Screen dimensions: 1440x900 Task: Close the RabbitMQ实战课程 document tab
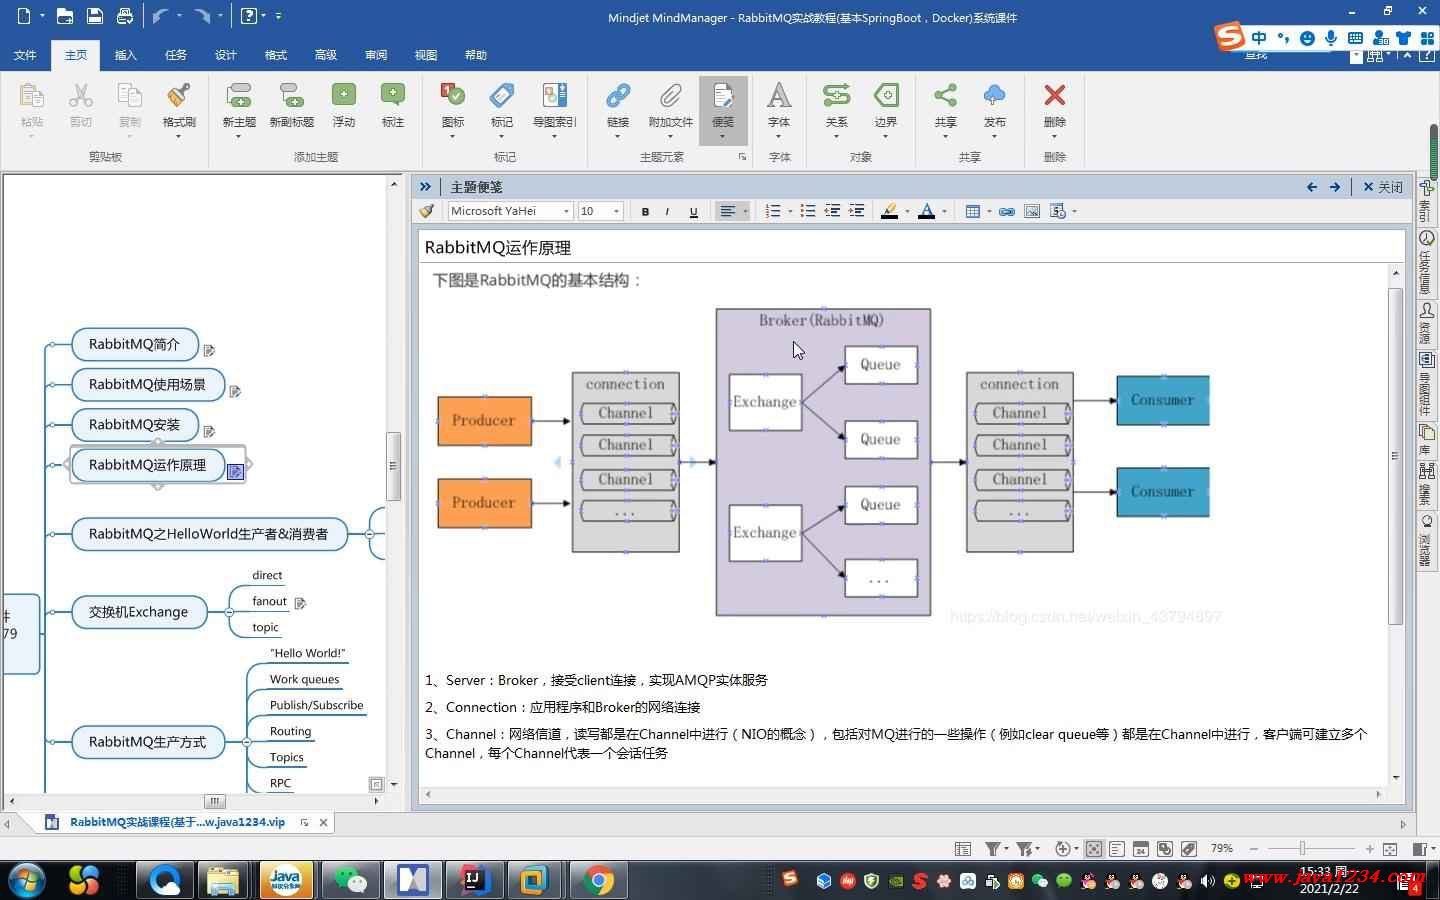click(x=323, y=822)
